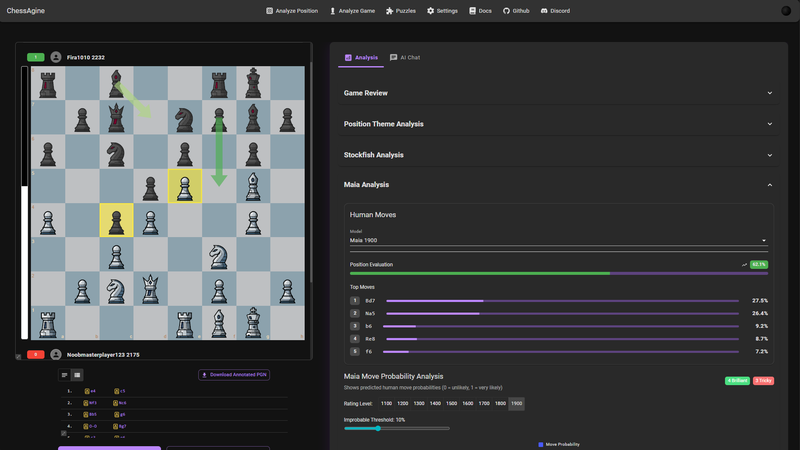This screenshot has height=450, width=800.
Task: Switch move list to compact text view
Action: coord(65,375)
